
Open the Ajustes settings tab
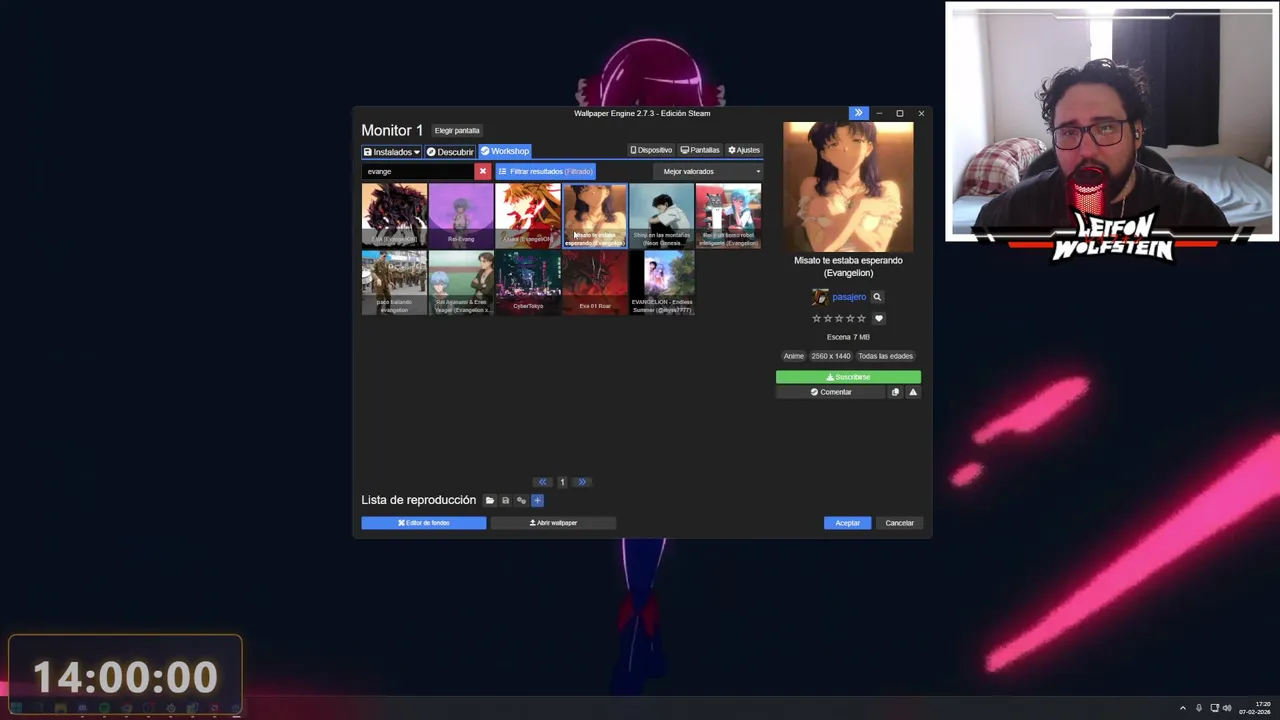(x=744, y=150)
